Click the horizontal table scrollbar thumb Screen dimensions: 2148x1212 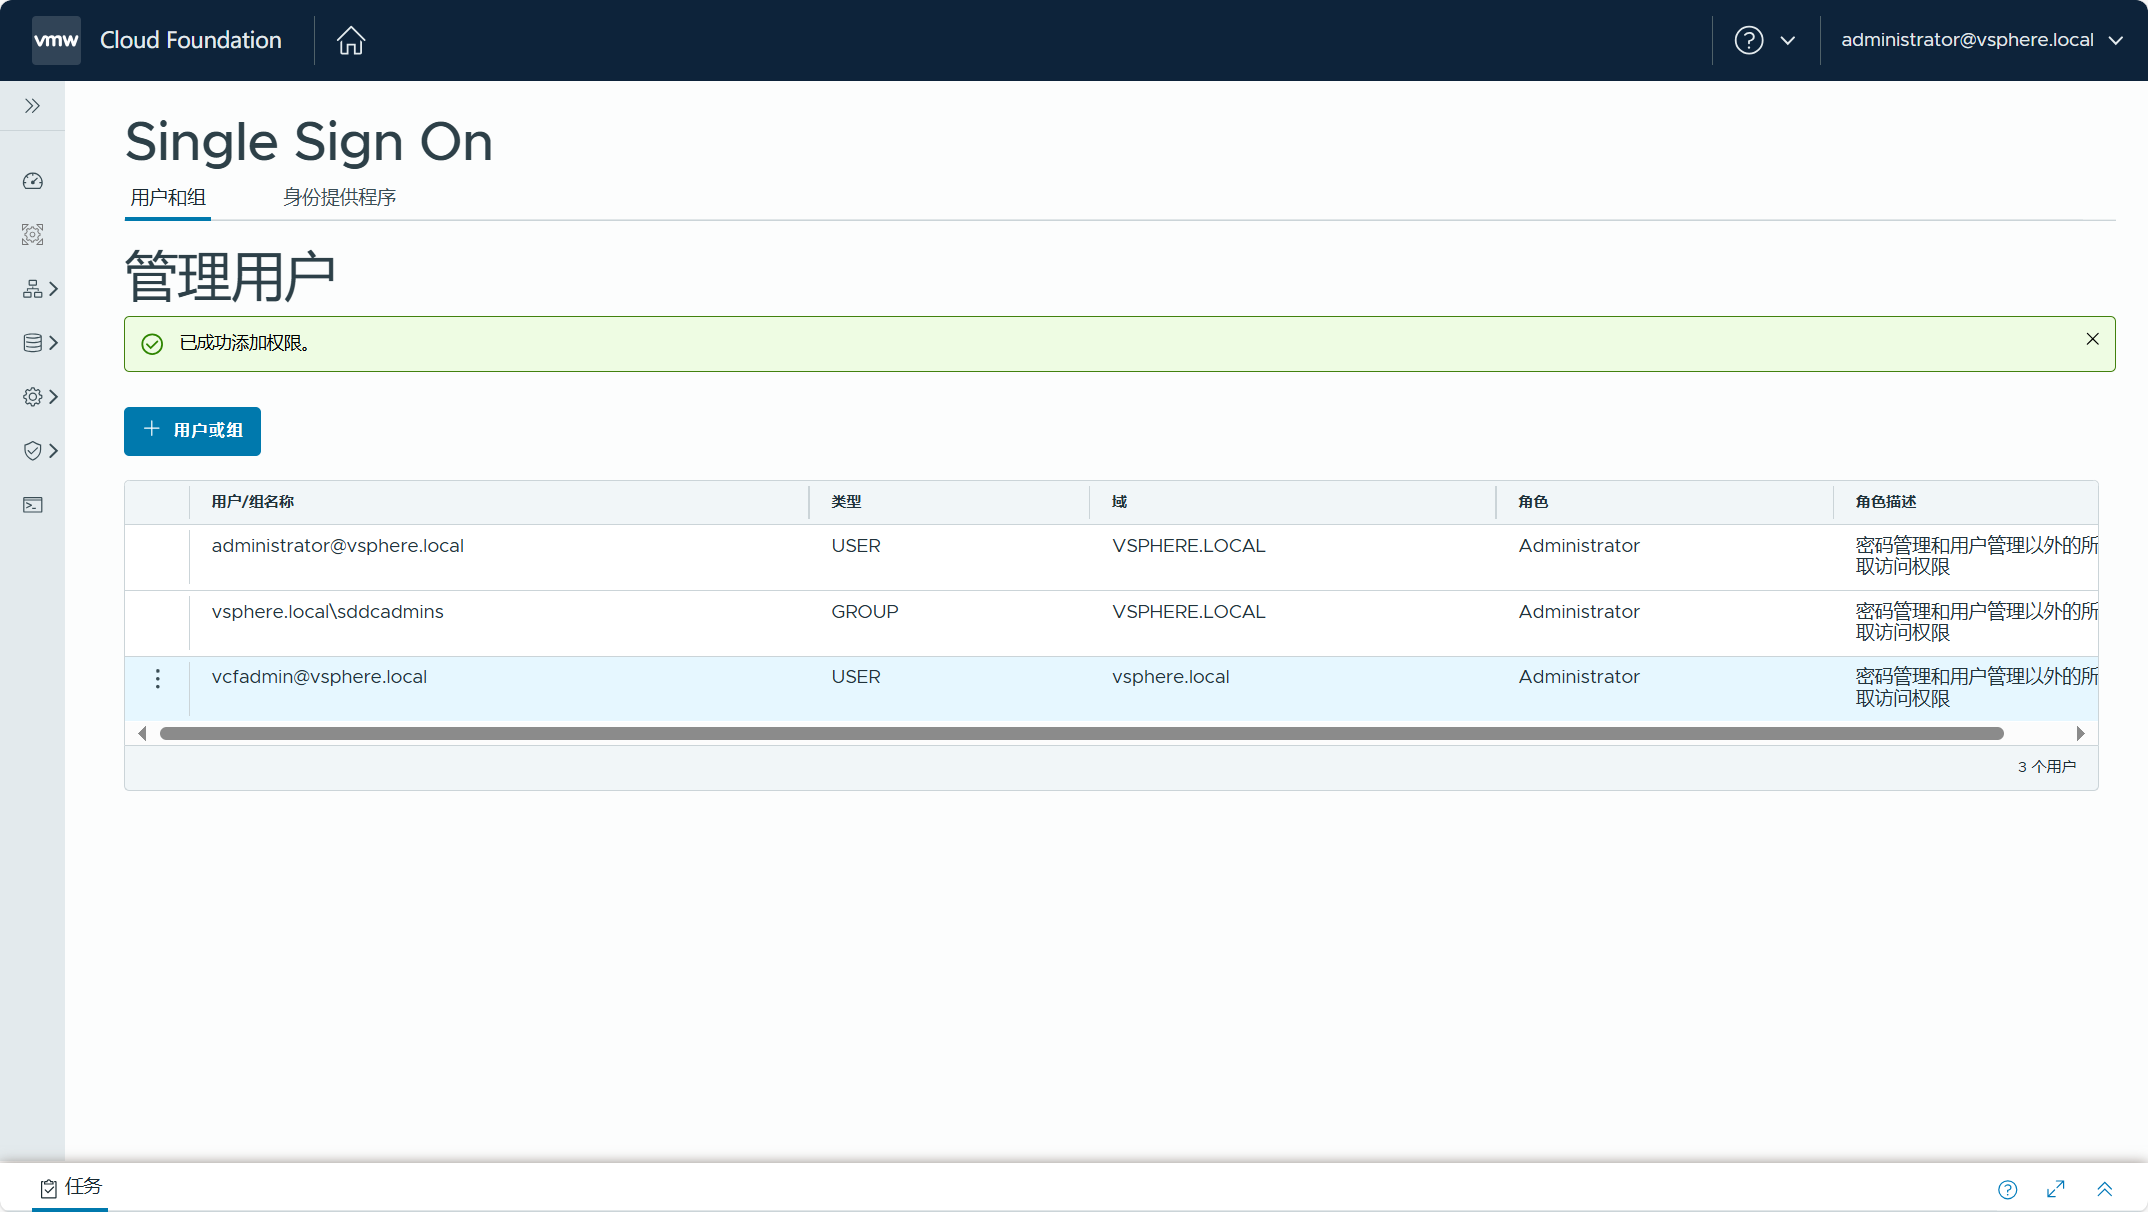(1082, 734)
